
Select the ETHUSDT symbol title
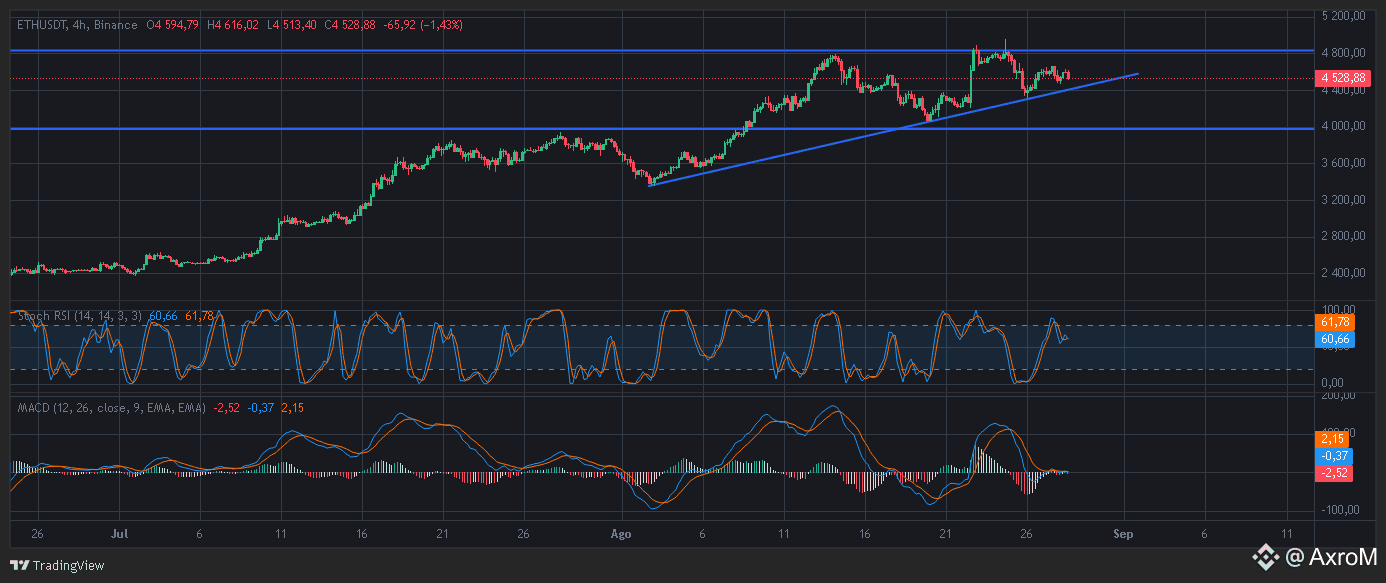click(x=42, y=25)
